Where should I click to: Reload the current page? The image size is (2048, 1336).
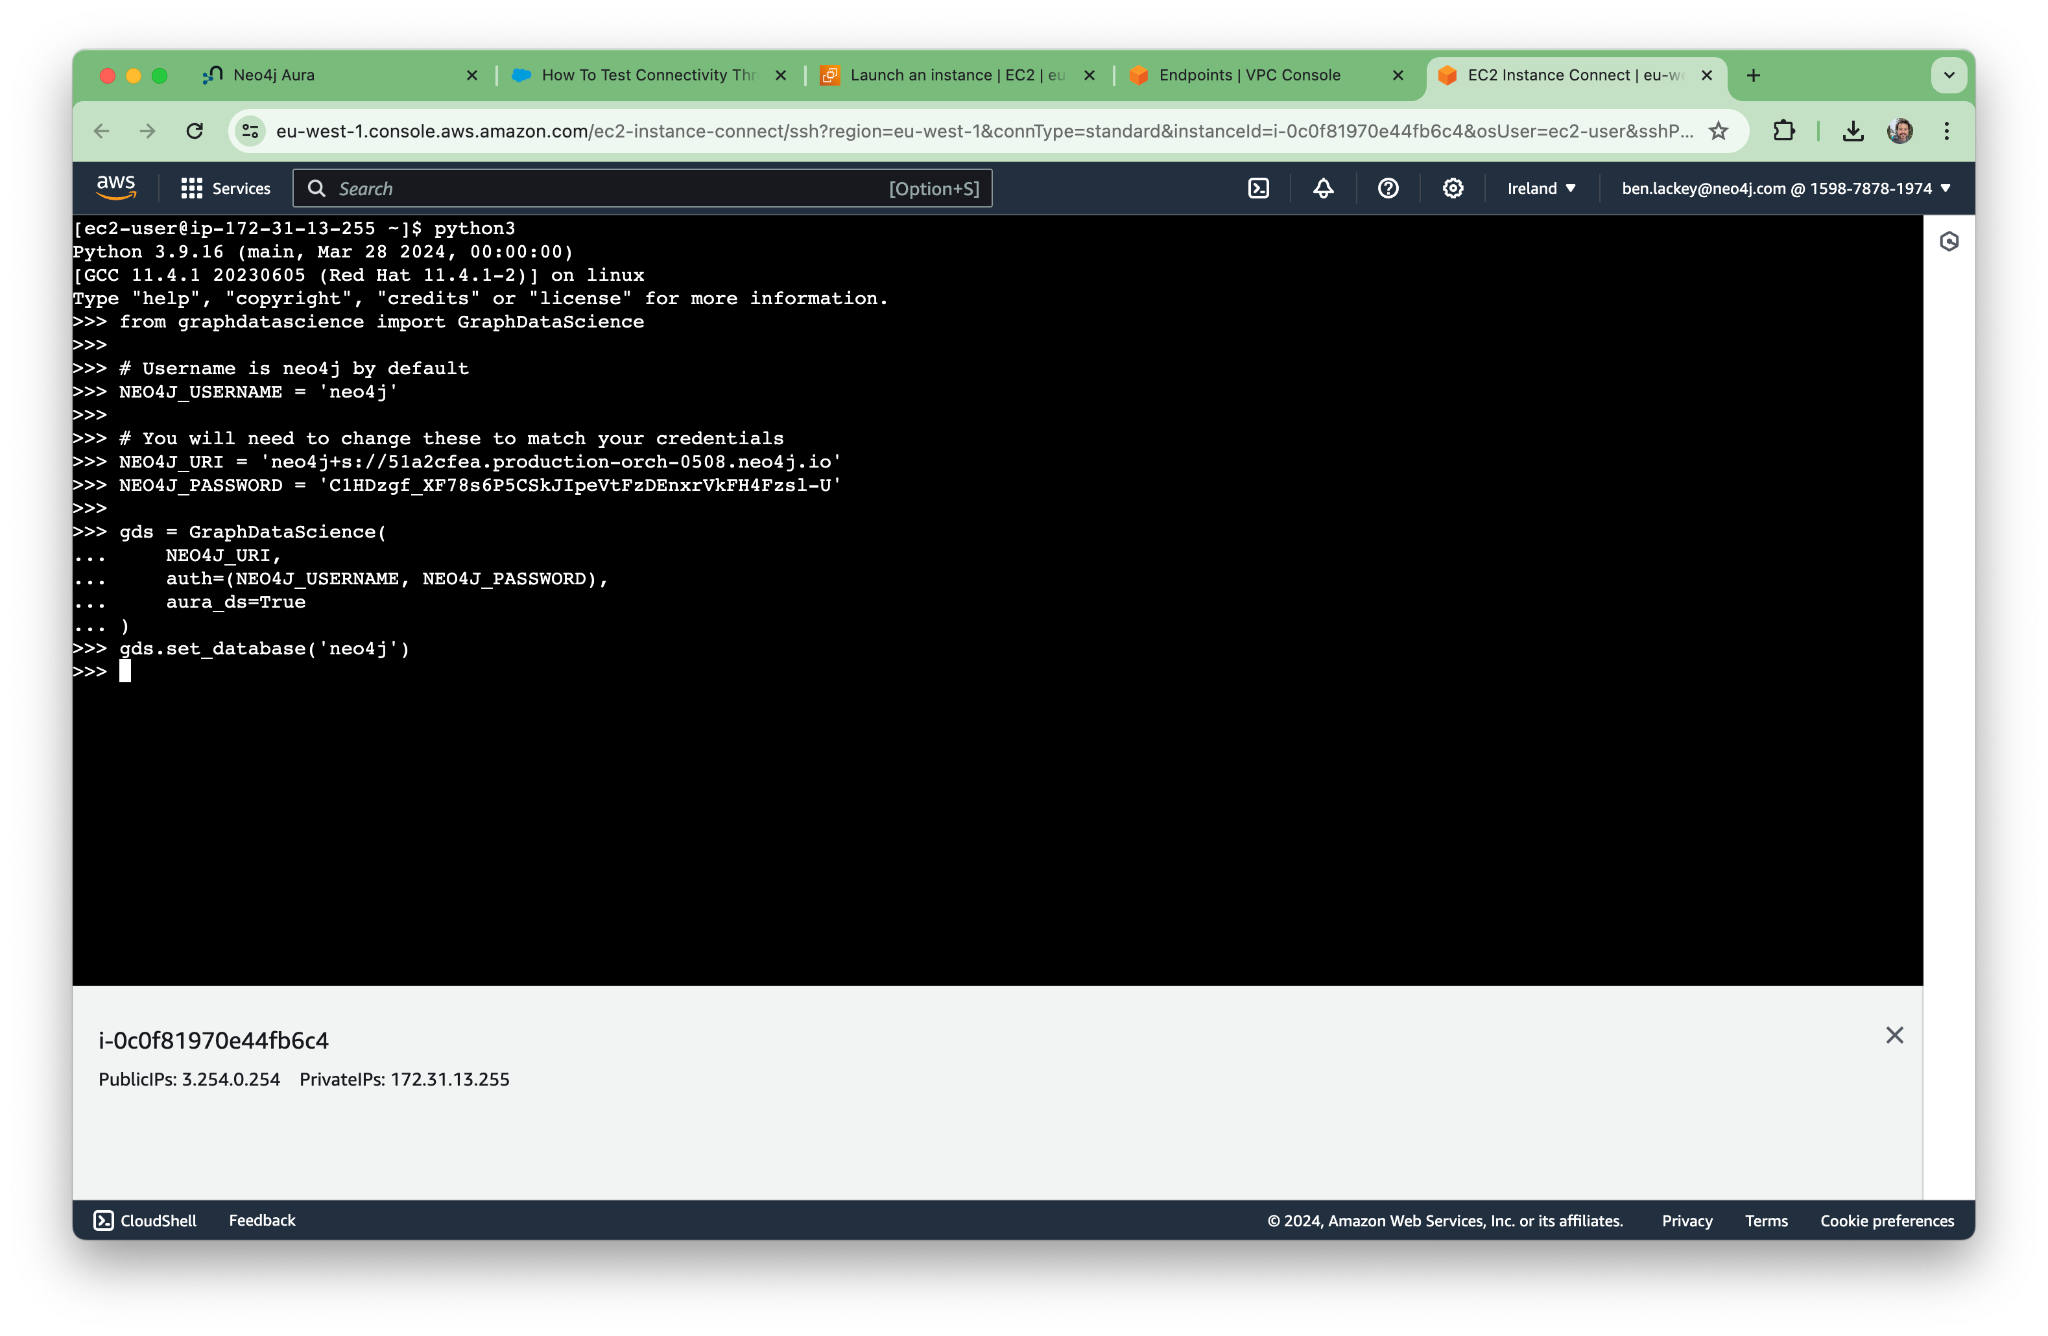click(195, 131)
